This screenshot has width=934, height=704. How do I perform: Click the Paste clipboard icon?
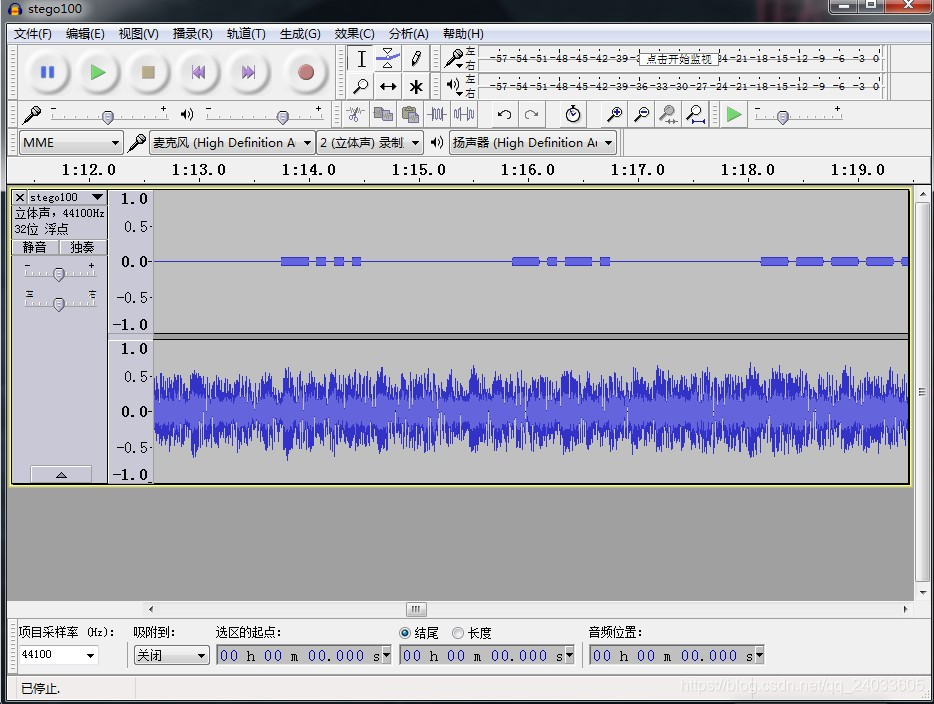coord(410,114)
